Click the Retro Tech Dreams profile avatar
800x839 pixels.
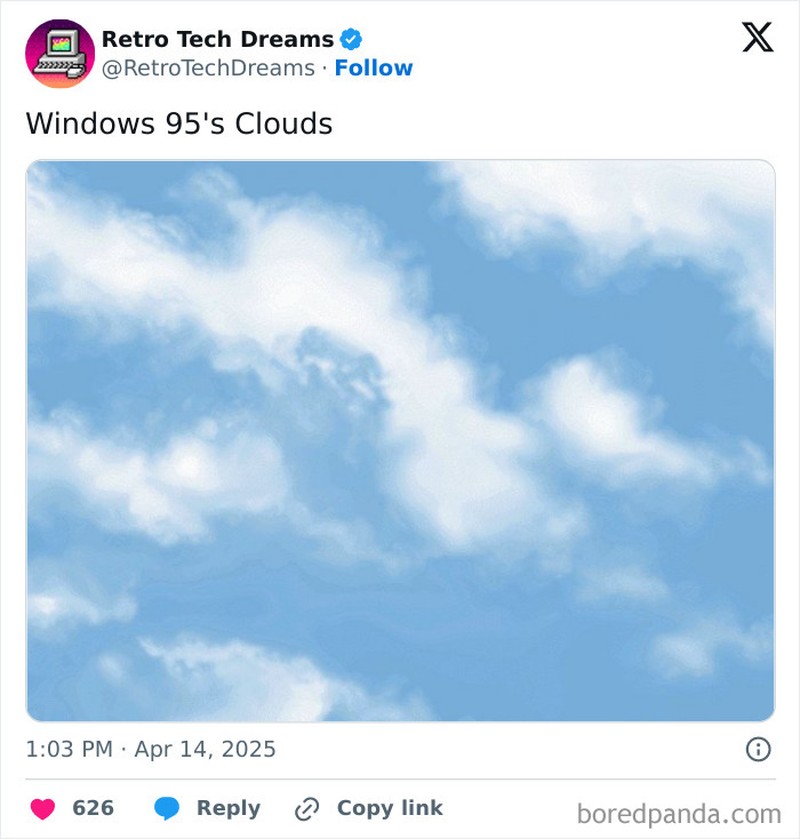point(59,54)
